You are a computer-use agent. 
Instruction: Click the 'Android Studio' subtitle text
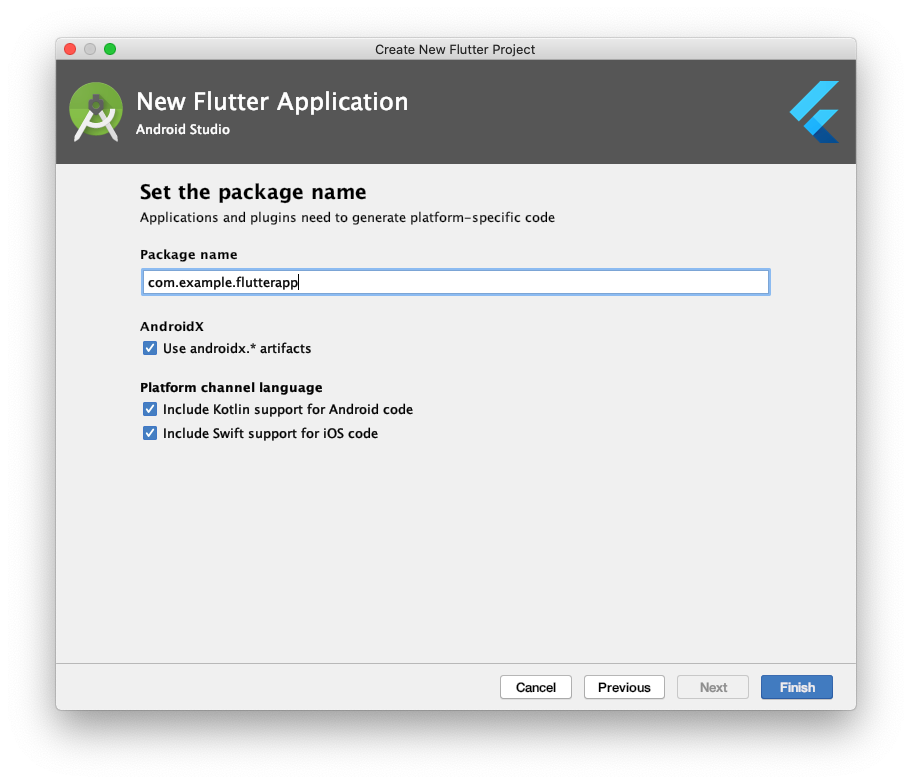[x=183, y=129]
